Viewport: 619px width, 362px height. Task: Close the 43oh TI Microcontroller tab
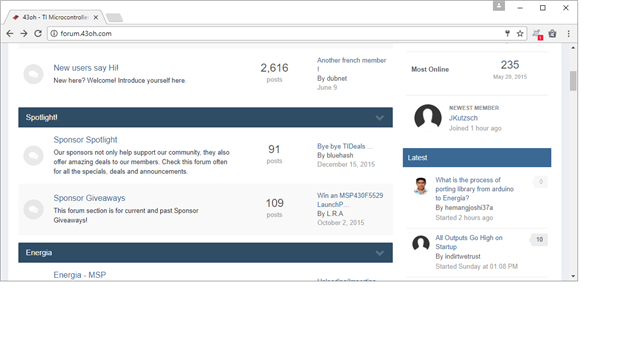pyautogui.click(x=96, y=17)
